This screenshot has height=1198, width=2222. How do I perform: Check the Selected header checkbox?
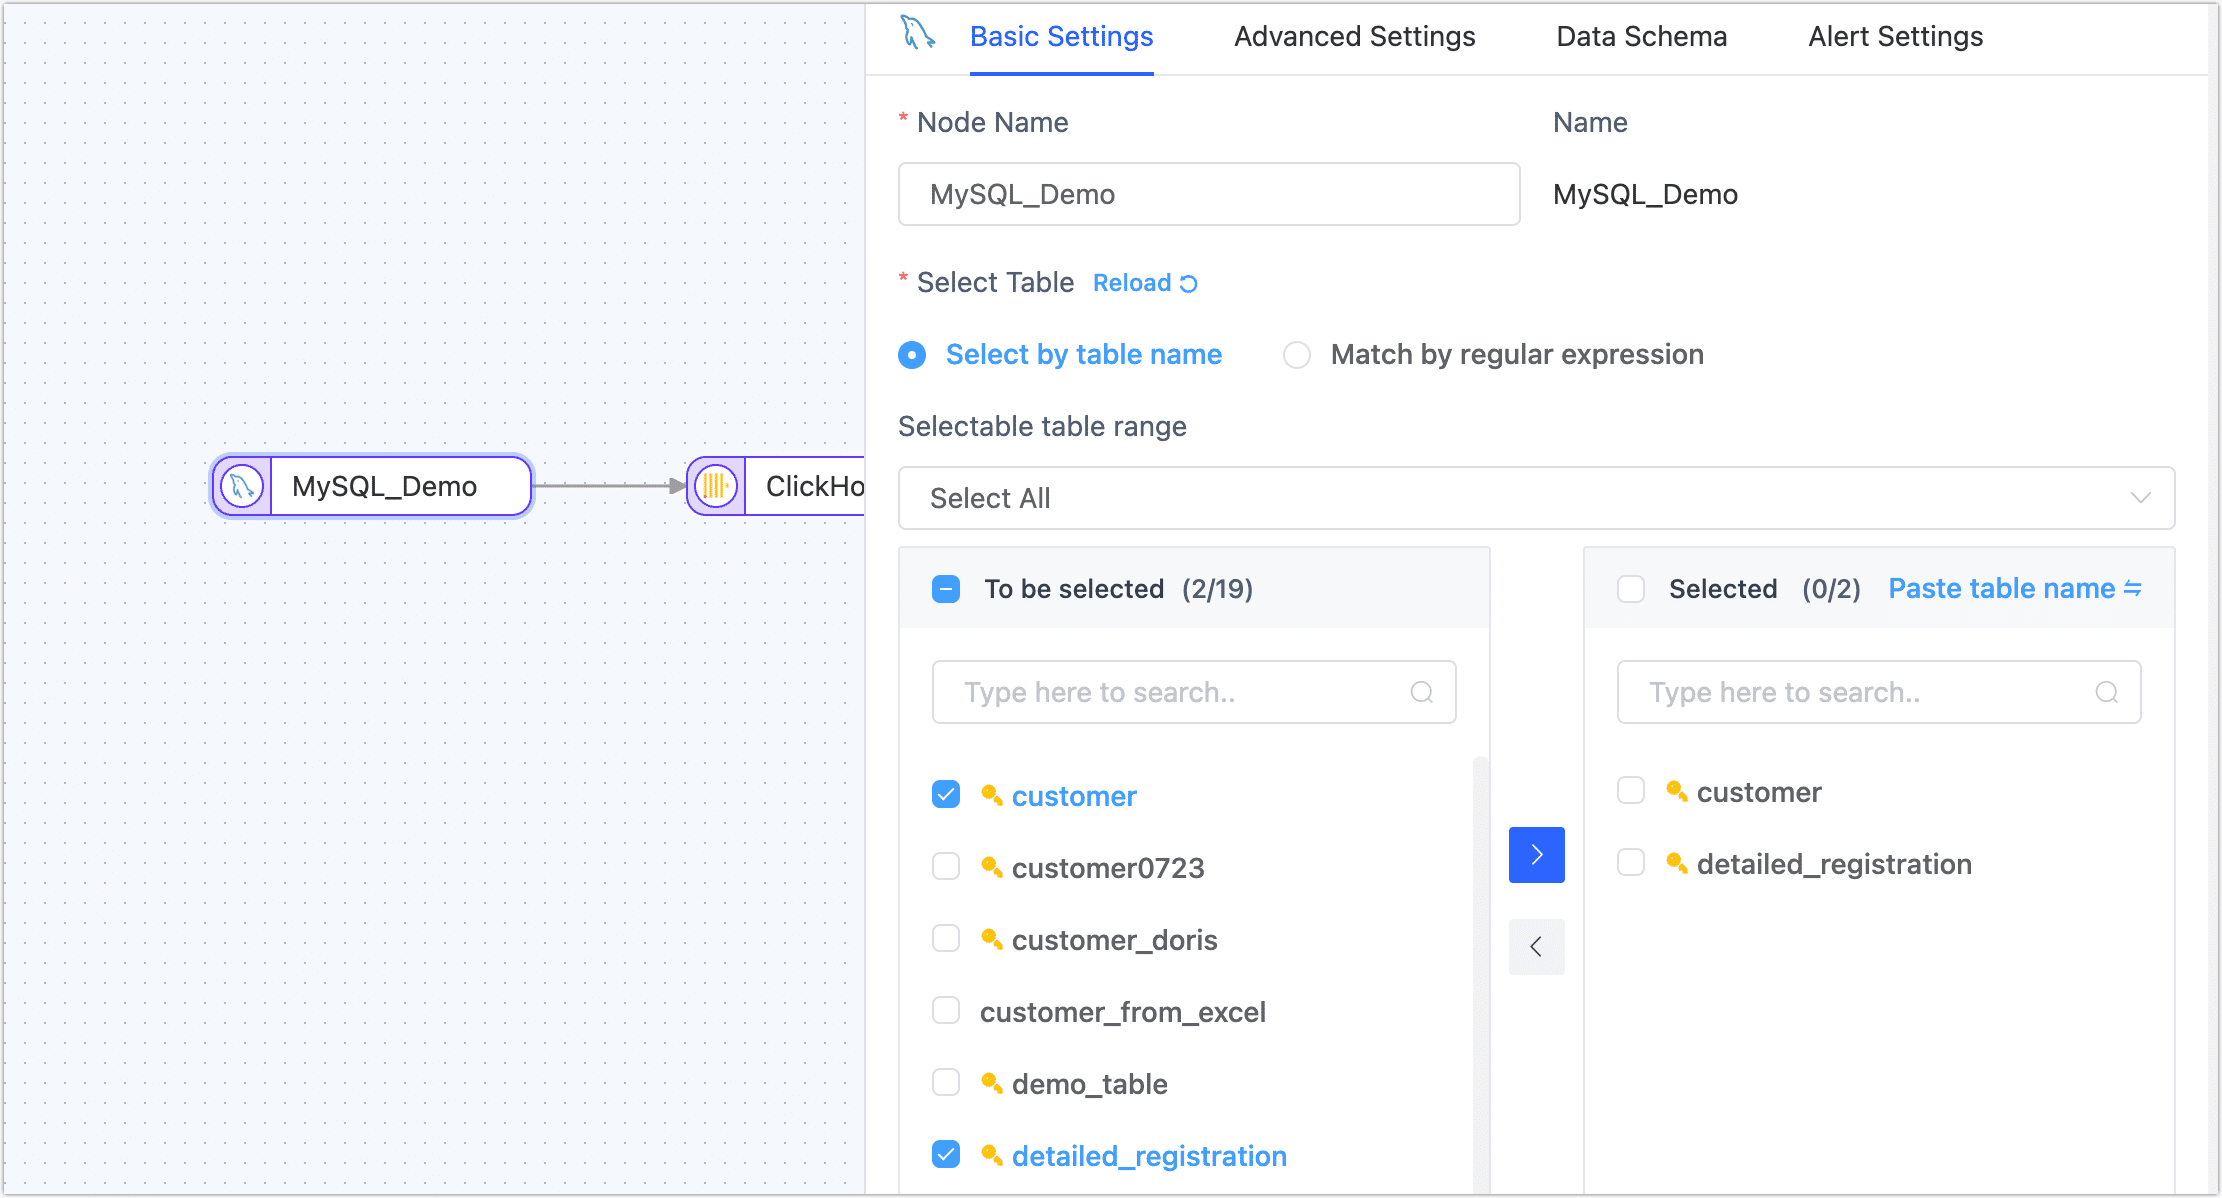(x=1631, y=589)
